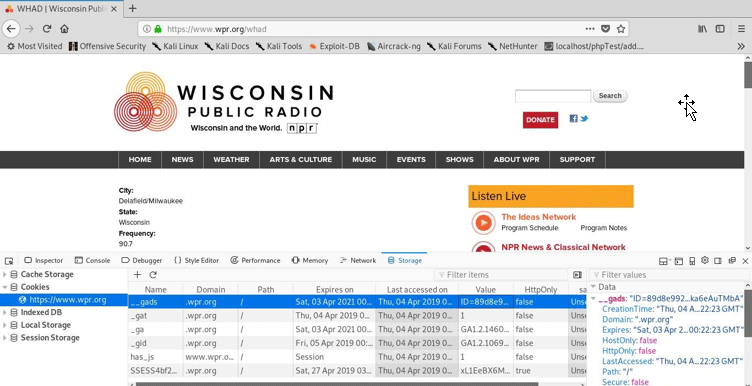Sort cookies by Expires on column
Screen dimensions: 752x386
[334, 289]
